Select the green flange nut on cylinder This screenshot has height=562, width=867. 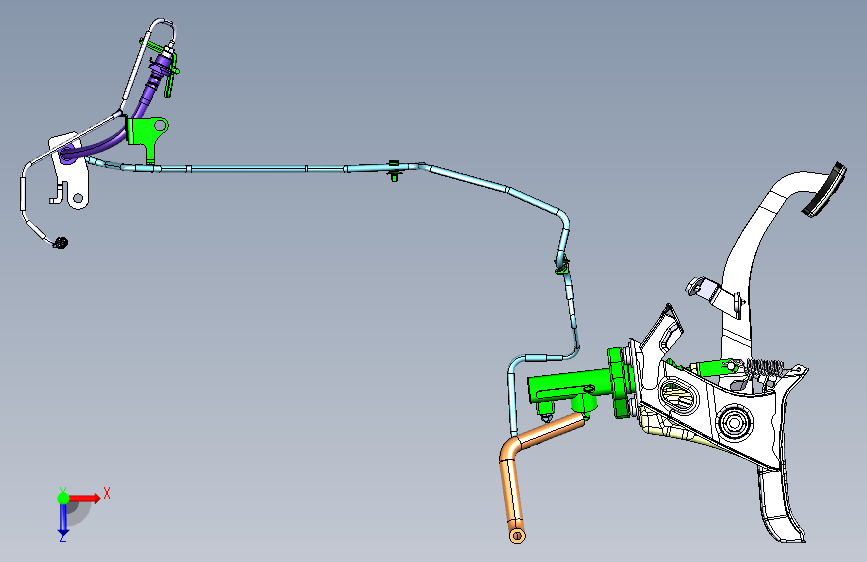tap(619, 383)
